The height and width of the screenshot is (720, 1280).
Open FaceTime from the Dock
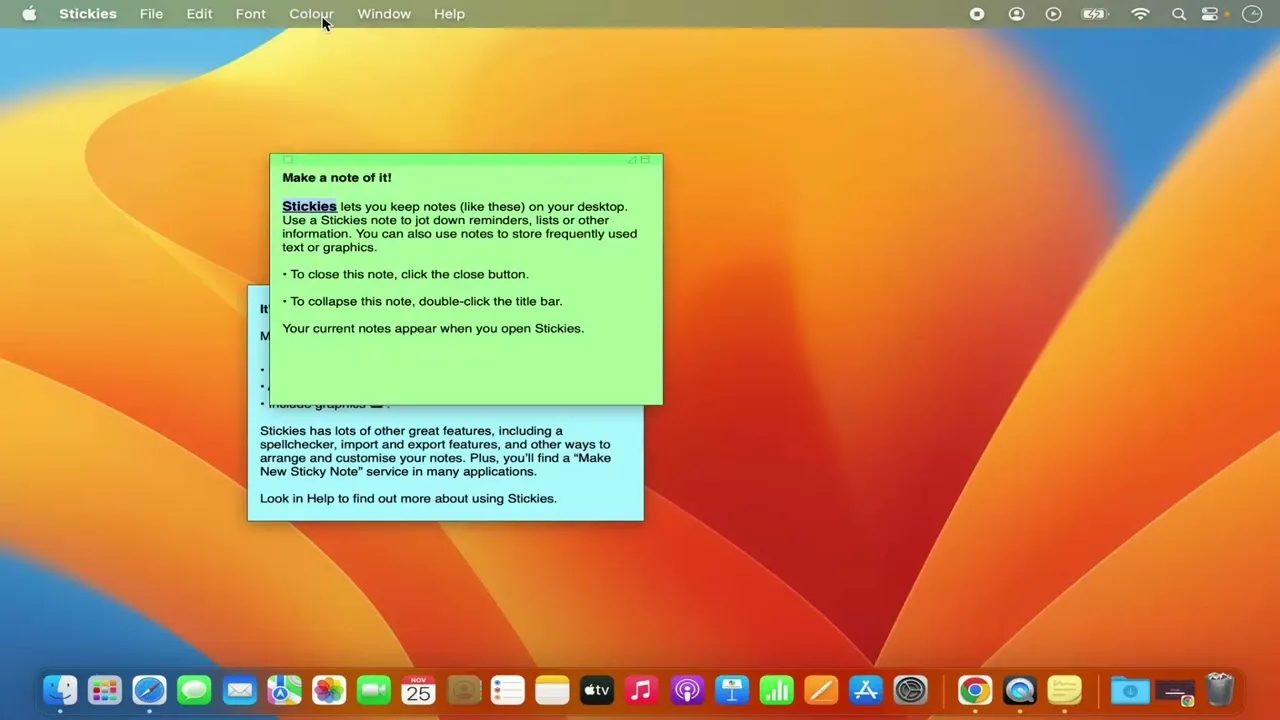click(373, 690)
